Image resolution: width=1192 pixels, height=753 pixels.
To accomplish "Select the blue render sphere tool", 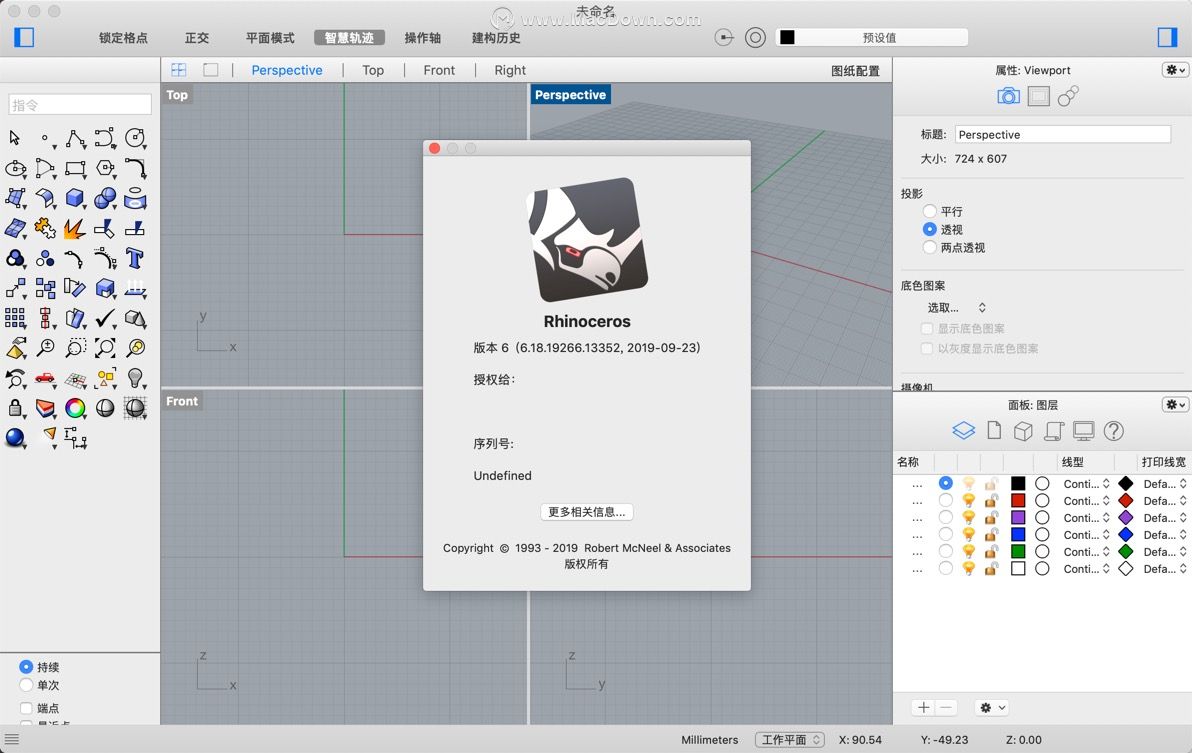I will (x=14, y=438).
